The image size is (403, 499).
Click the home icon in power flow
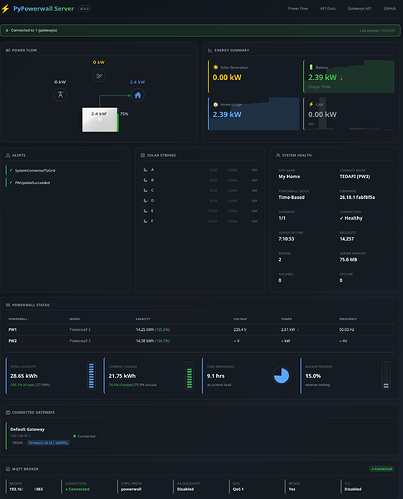(138, 95)
